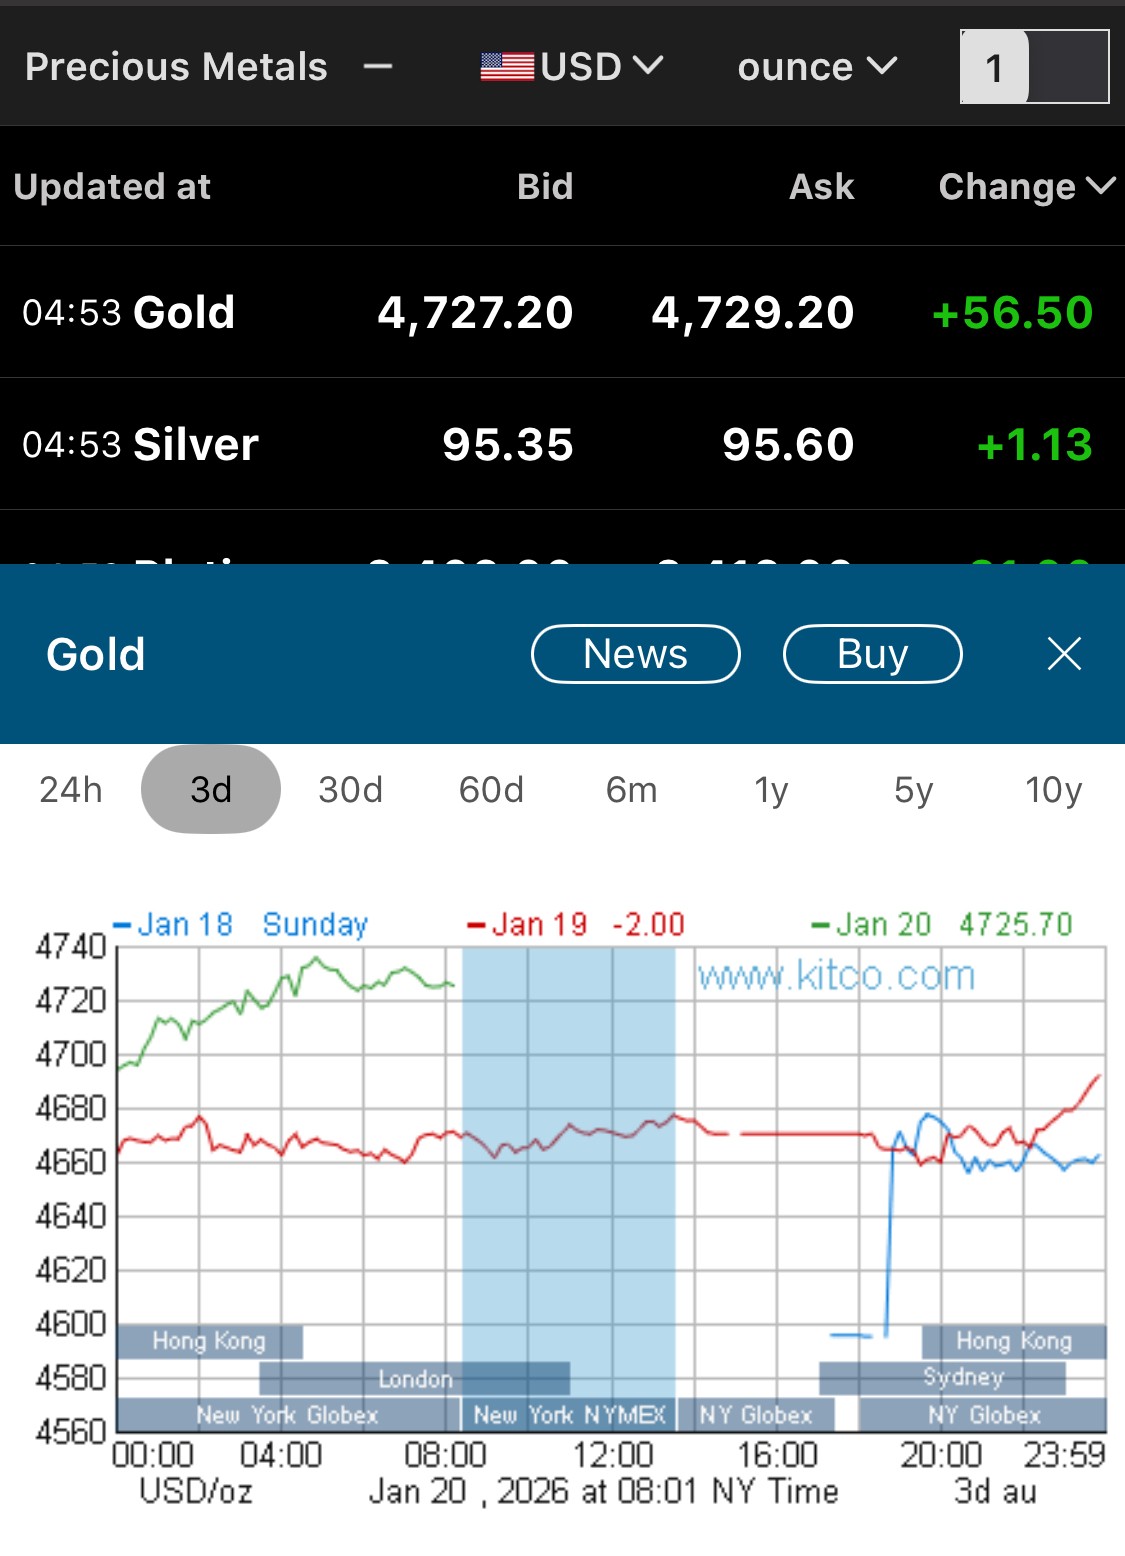The height and width of the screenshot is (1556, 1125).
Task: View the 5y gold chart
Action: 913,790
